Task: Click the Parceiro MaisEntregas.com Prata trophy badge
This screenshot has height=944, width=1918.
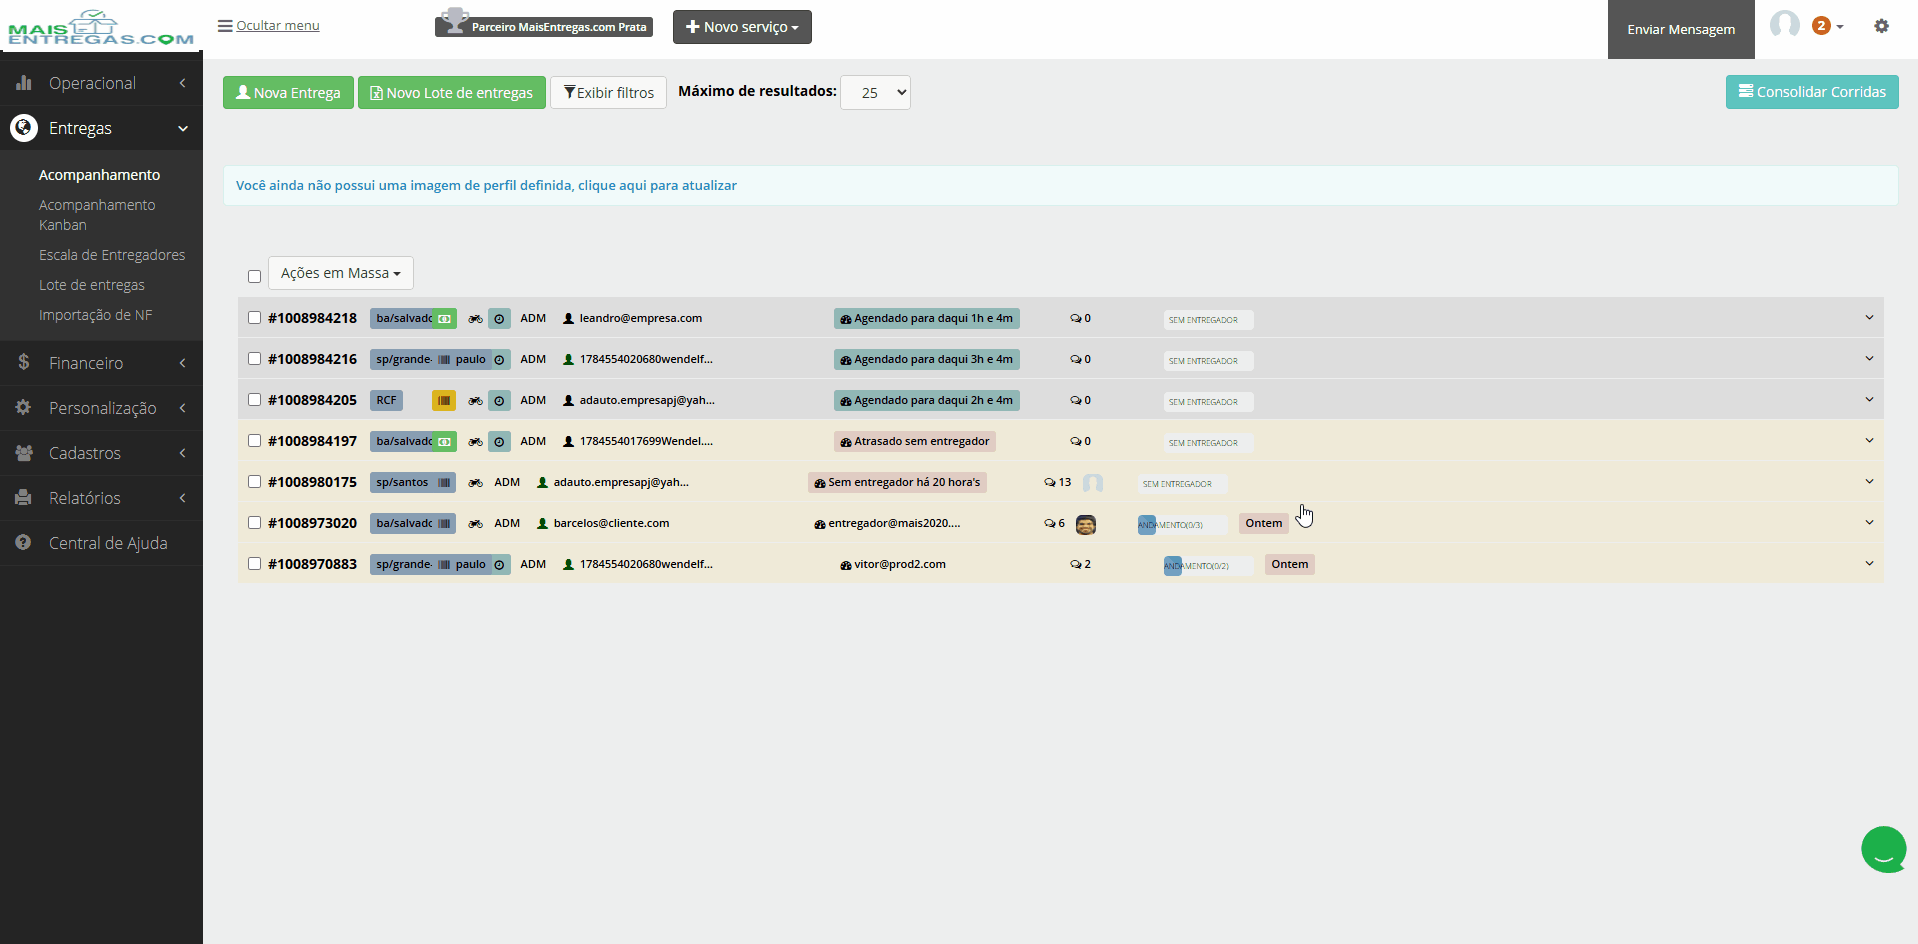Action: point(544,26)
